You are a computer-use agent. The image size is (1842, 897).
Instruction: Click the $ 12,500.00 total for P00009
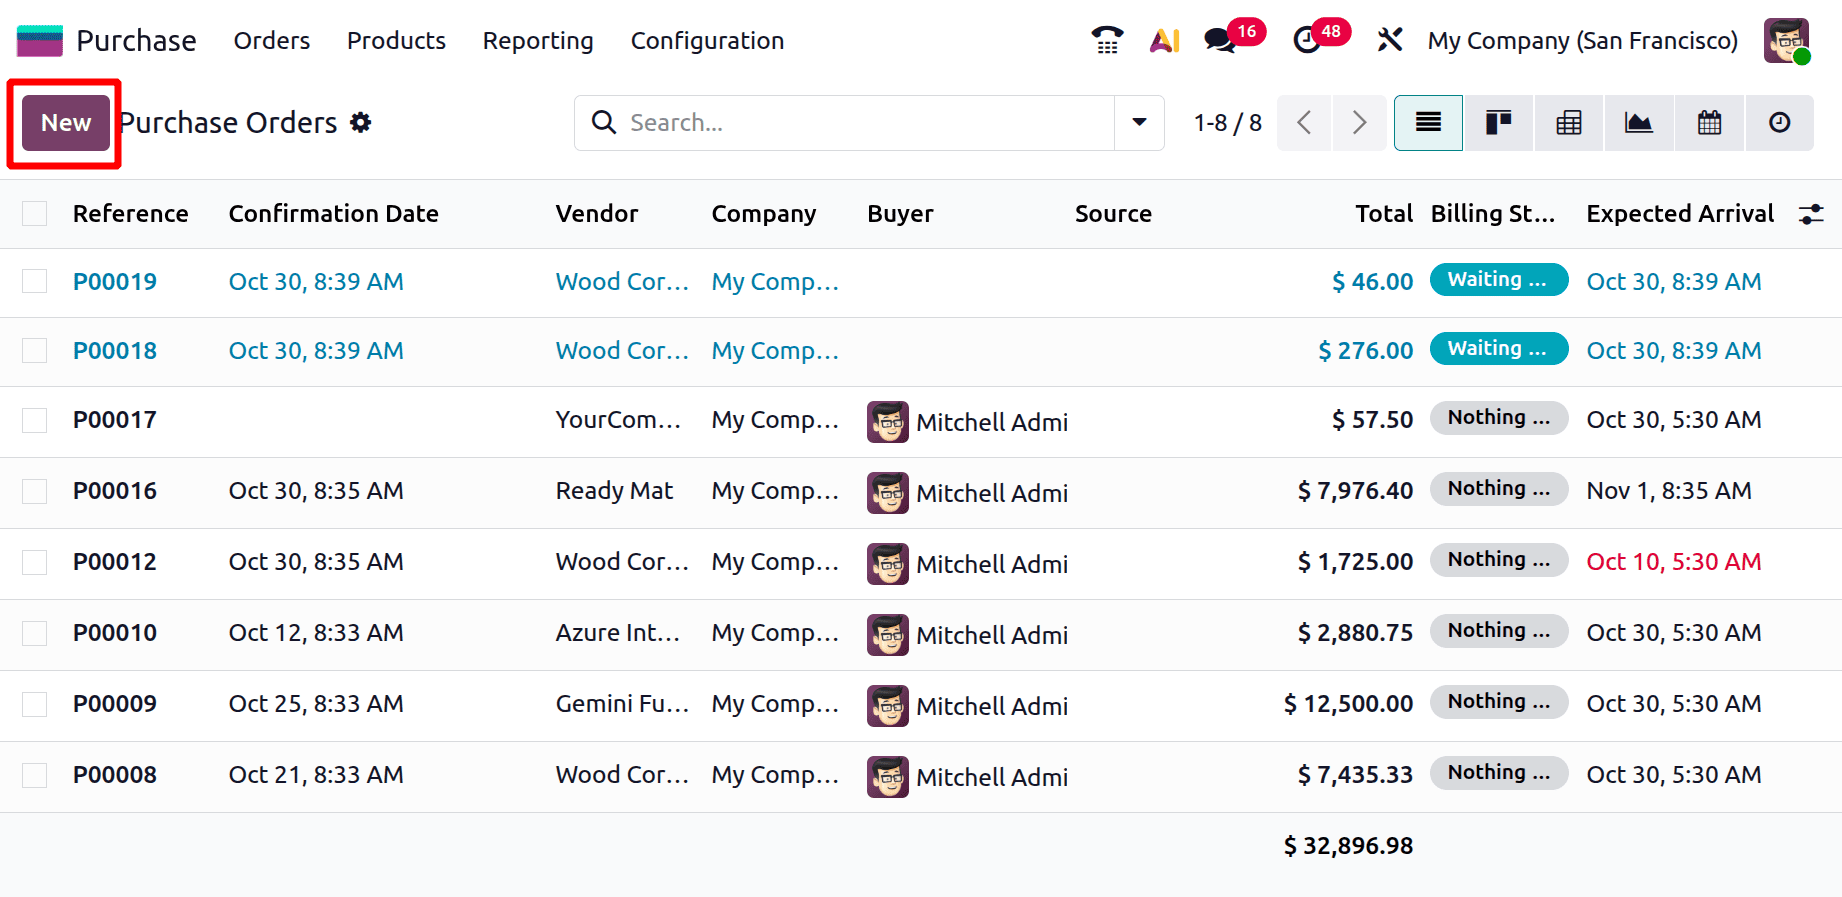1348,704
